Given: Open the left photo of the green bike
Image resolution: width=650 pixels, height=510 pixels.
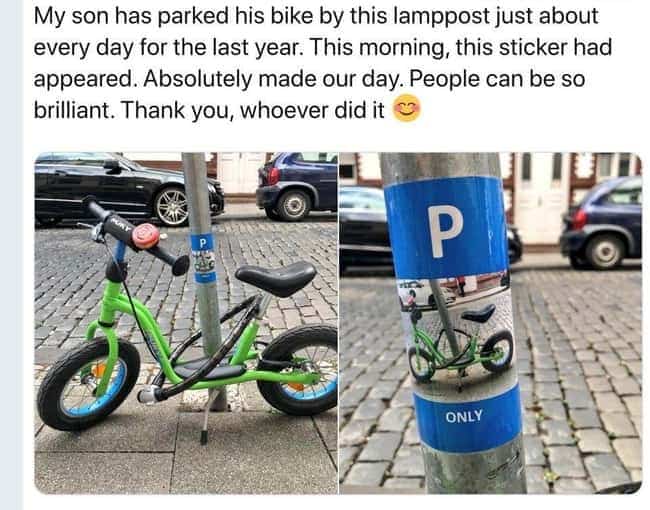Looking at the screenshot, I should click(x=186, y=323).
